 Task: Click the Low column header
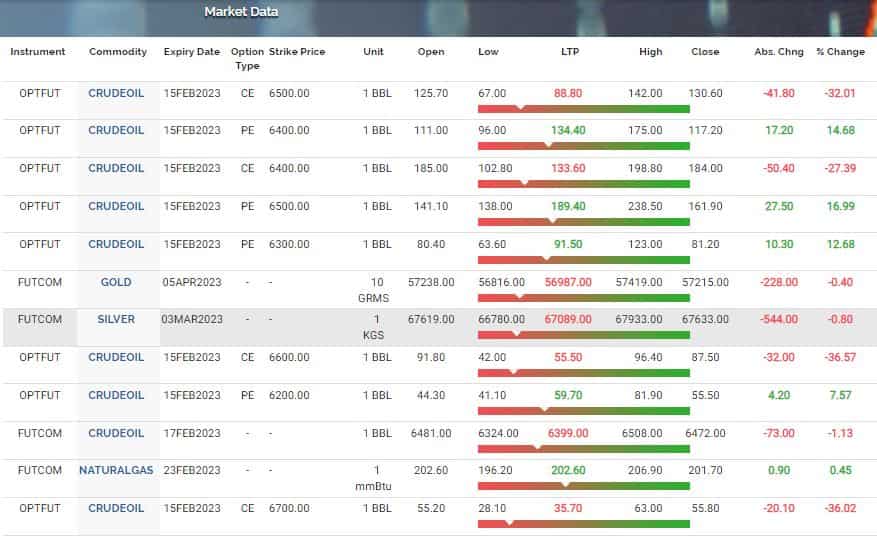(488, 51)
